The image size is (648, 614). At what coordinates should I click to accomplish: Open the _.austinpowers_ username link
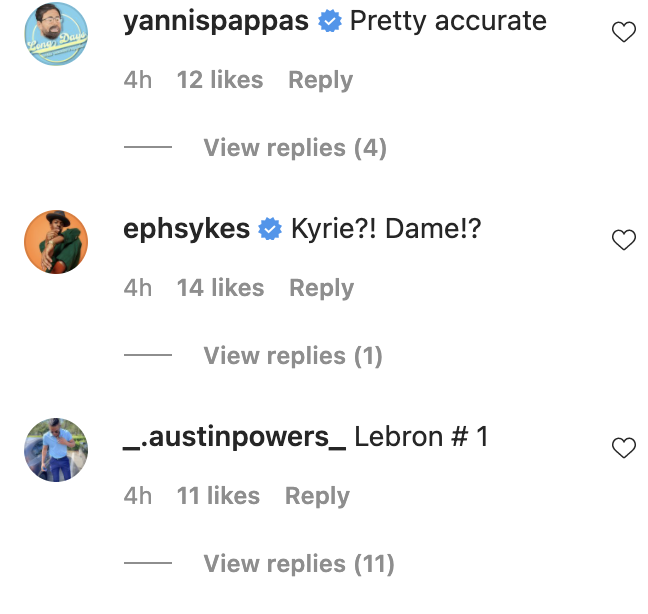234,438
